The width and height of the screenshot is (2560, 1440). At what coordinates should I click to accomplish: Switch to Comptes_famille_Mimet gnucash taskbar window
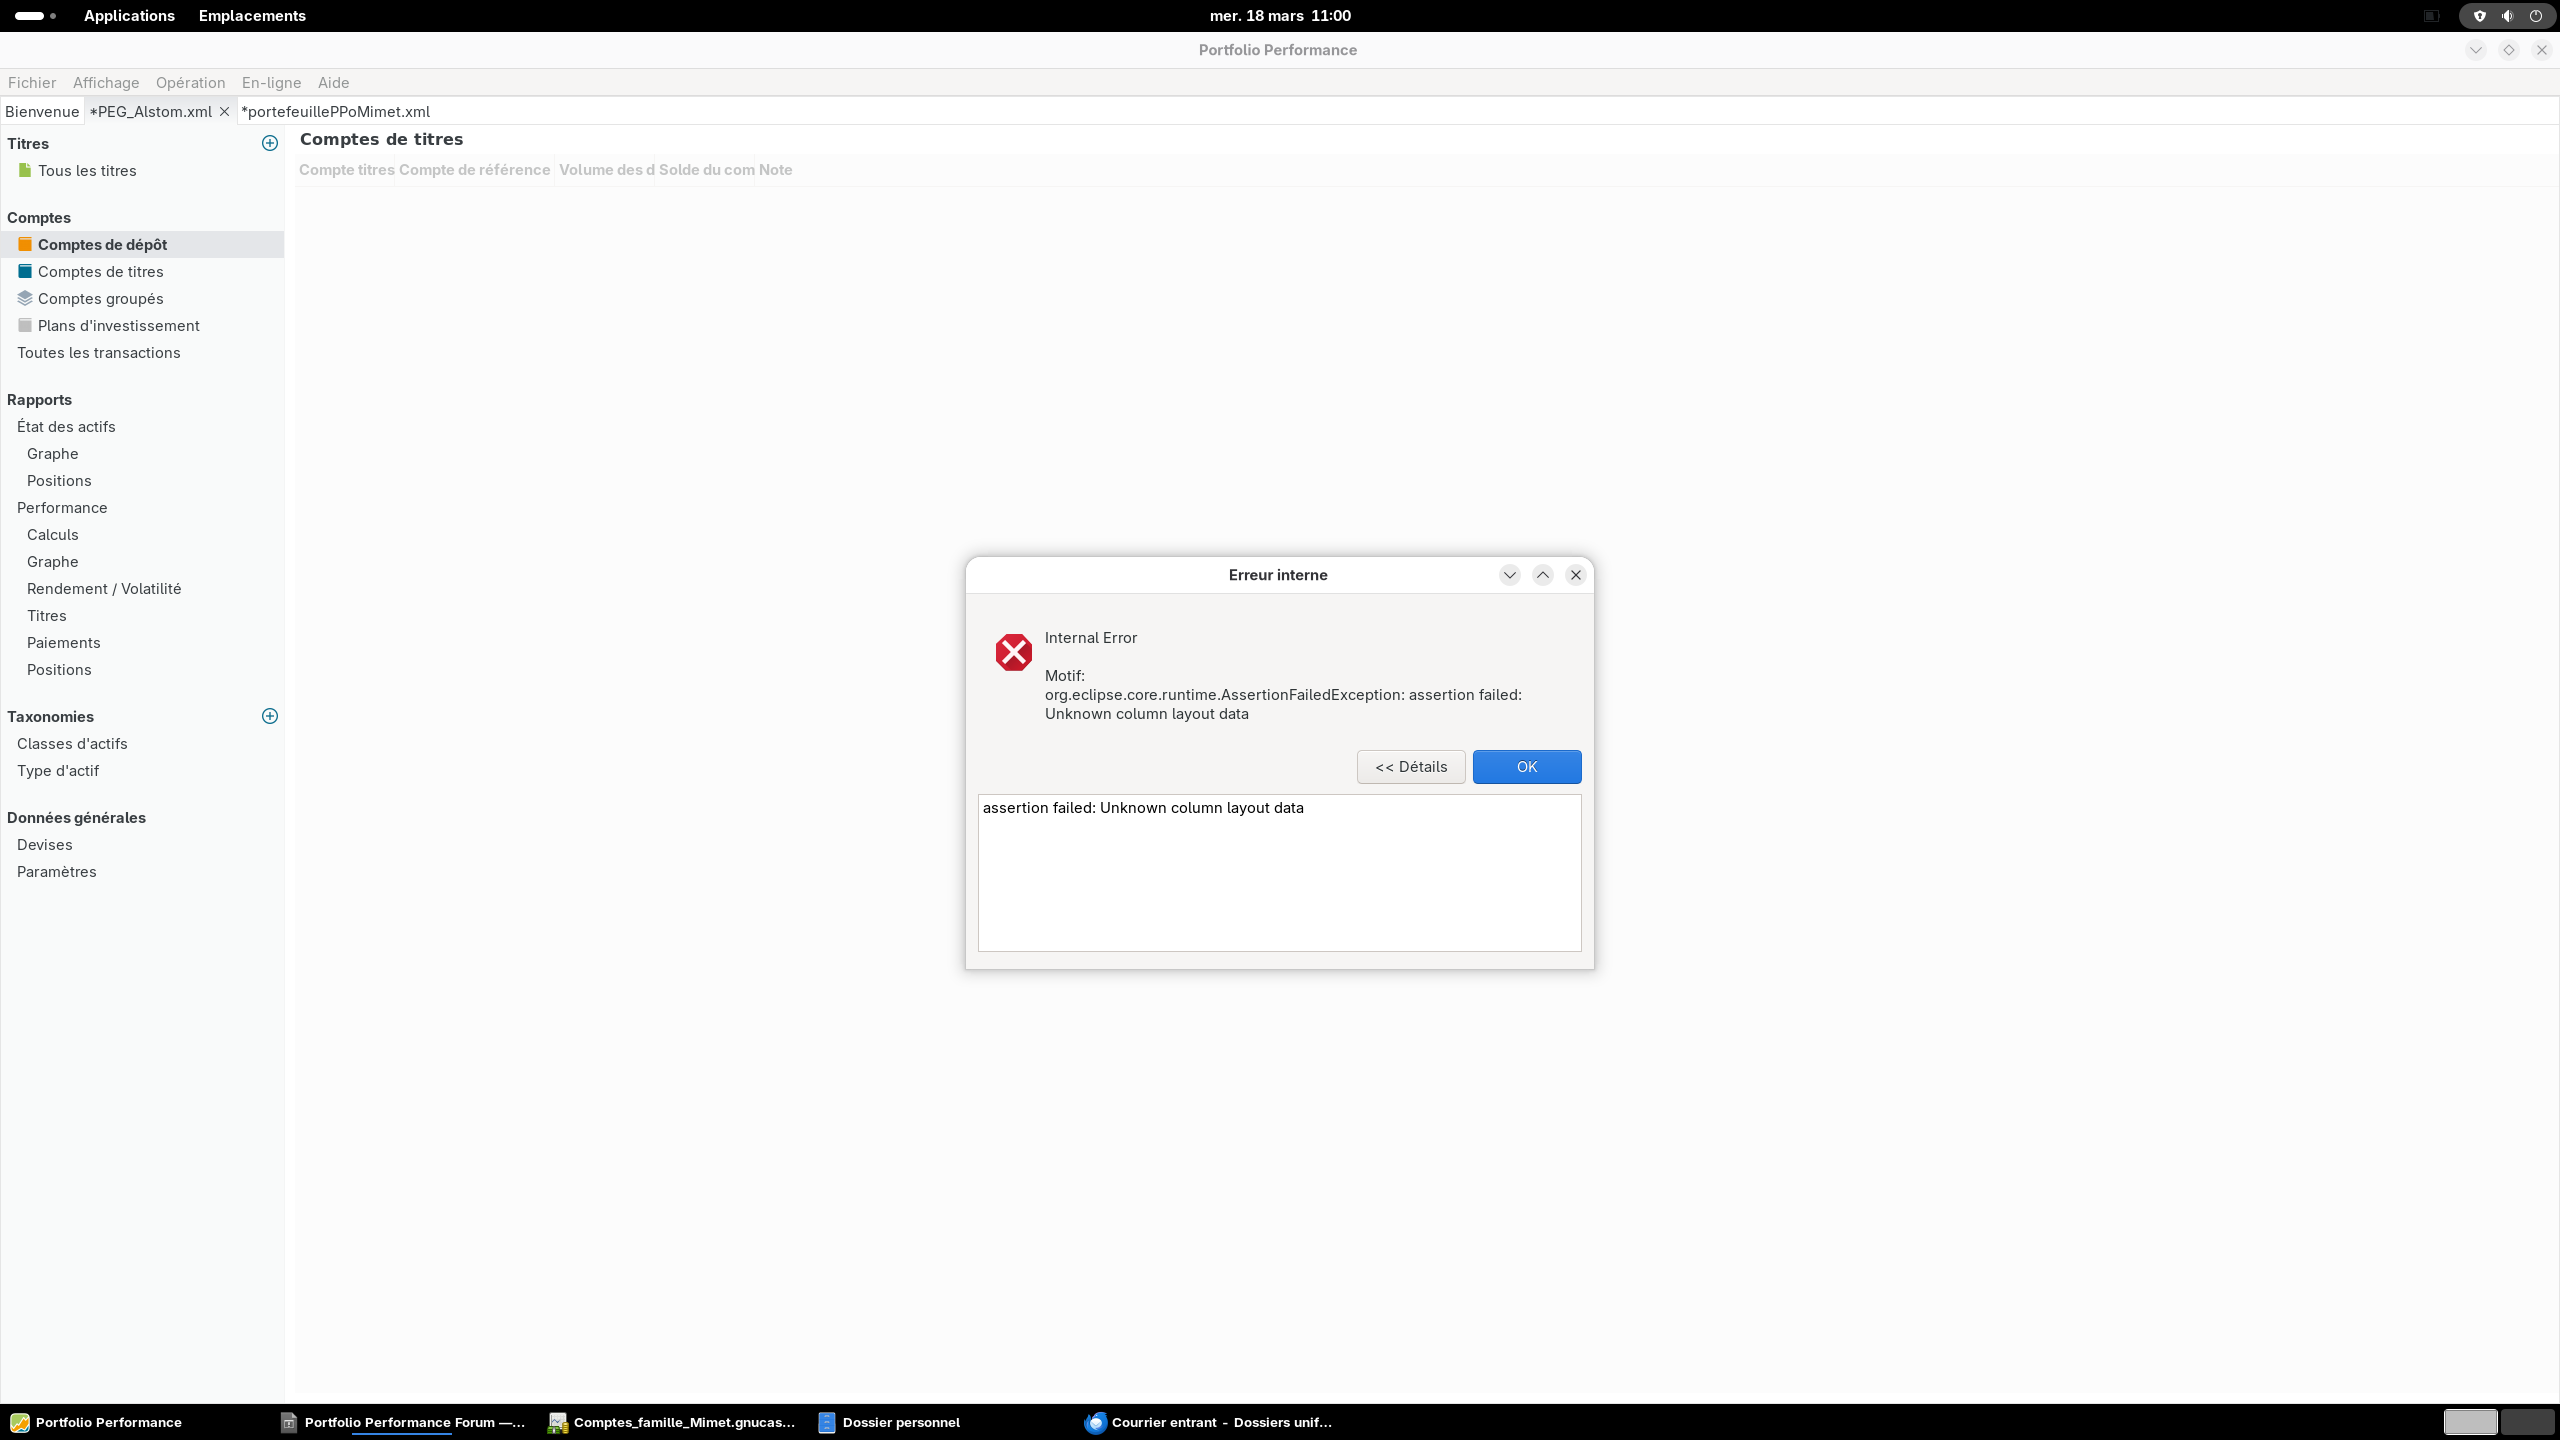coord(672,1422)
